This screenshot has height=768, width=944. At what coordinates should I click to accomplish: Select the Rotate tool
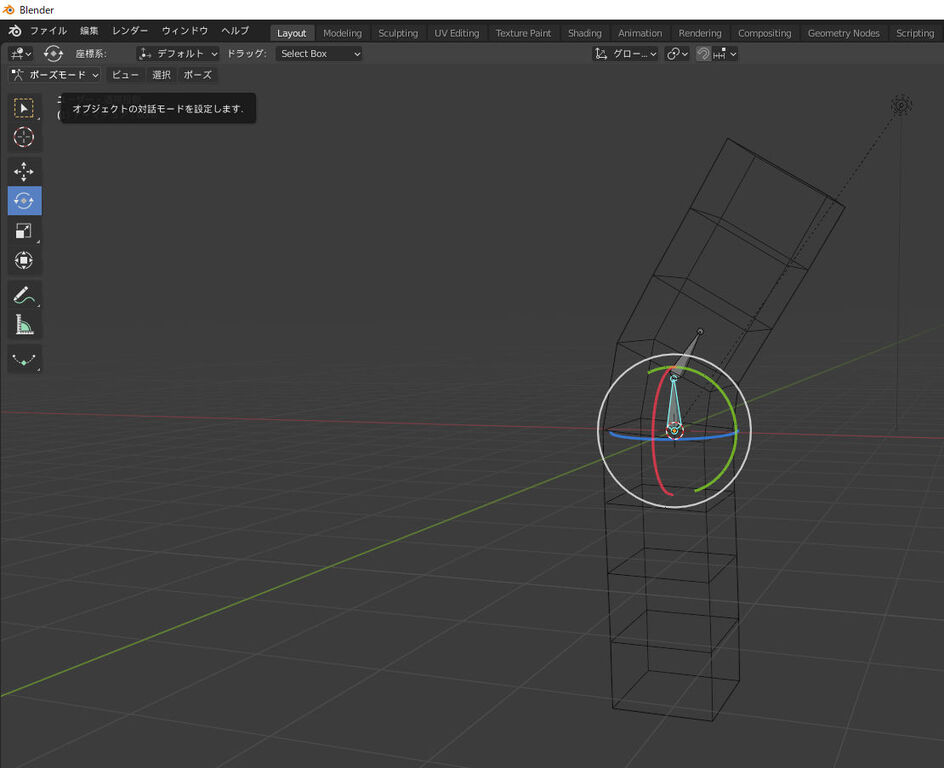[24, 200]
